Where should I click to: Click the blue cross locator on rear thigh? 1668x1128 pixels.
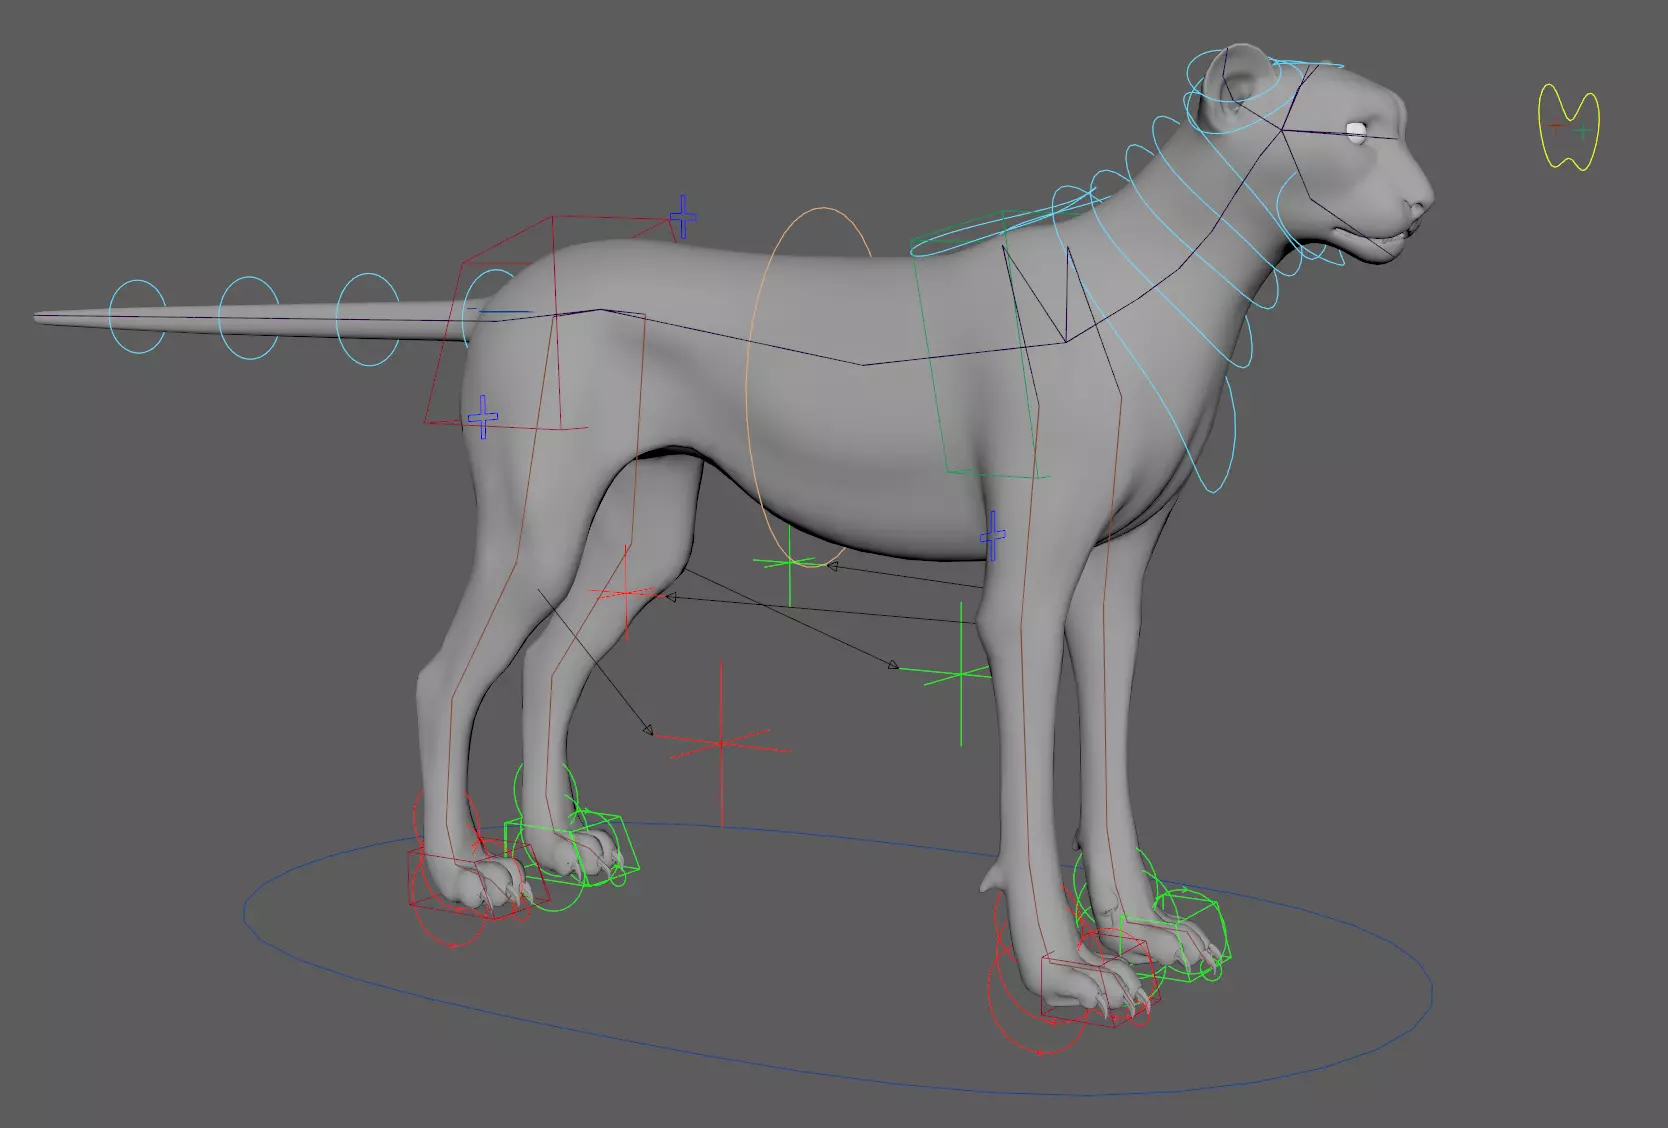coord(483,417)
